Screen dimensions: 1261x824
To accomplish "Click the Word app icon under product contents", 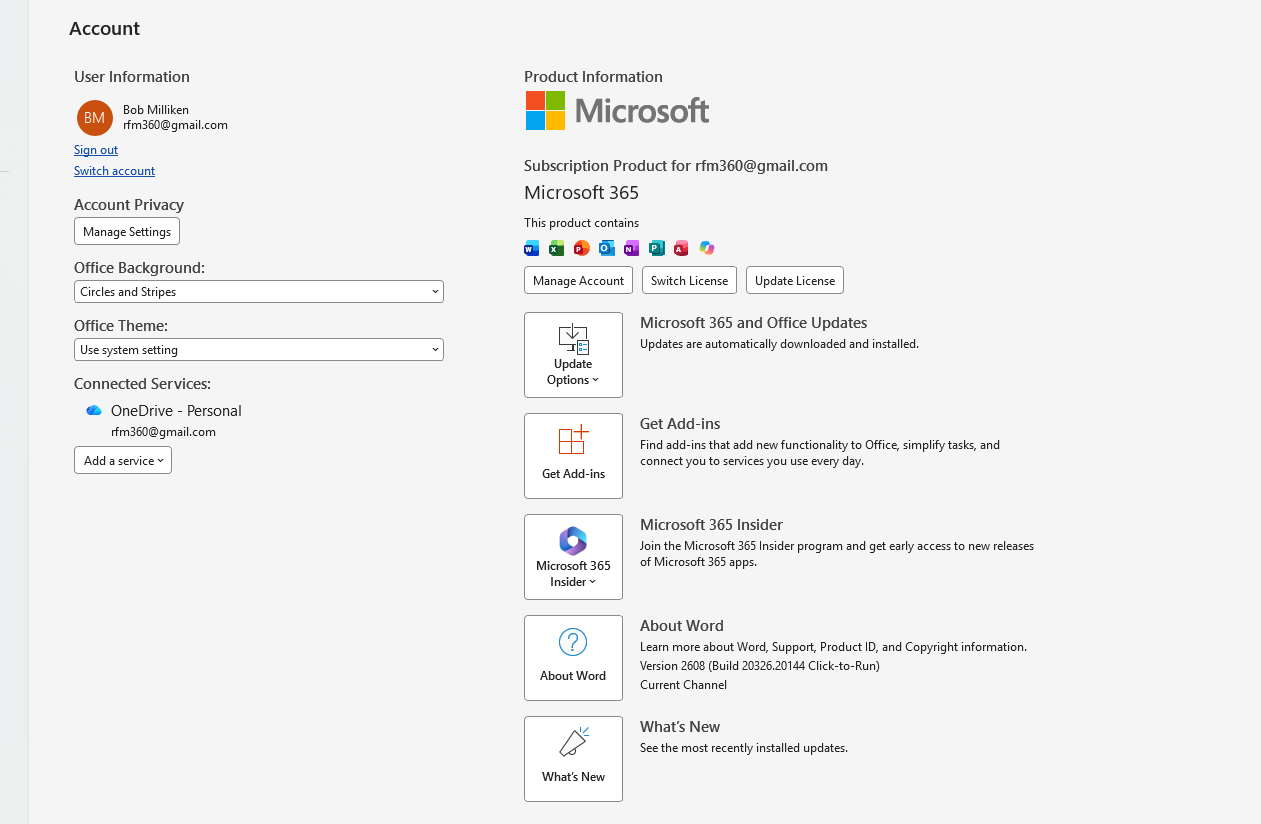I will pos(532,248).
